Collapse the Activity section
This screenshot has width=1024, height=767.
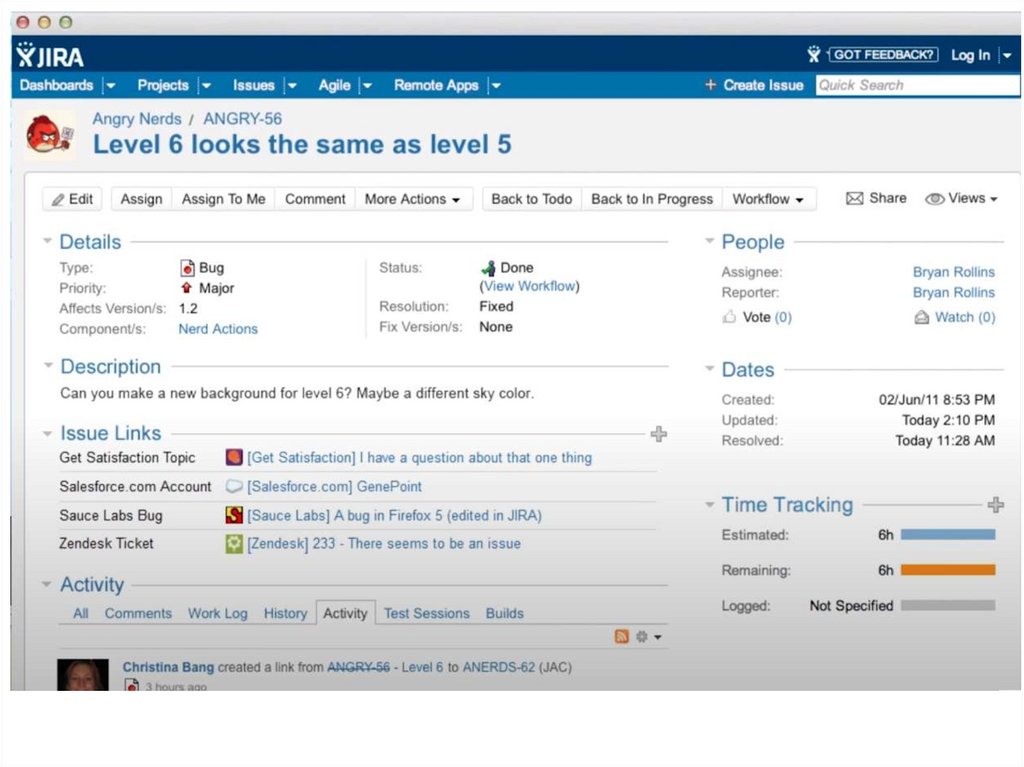click(x=46, y=584)
